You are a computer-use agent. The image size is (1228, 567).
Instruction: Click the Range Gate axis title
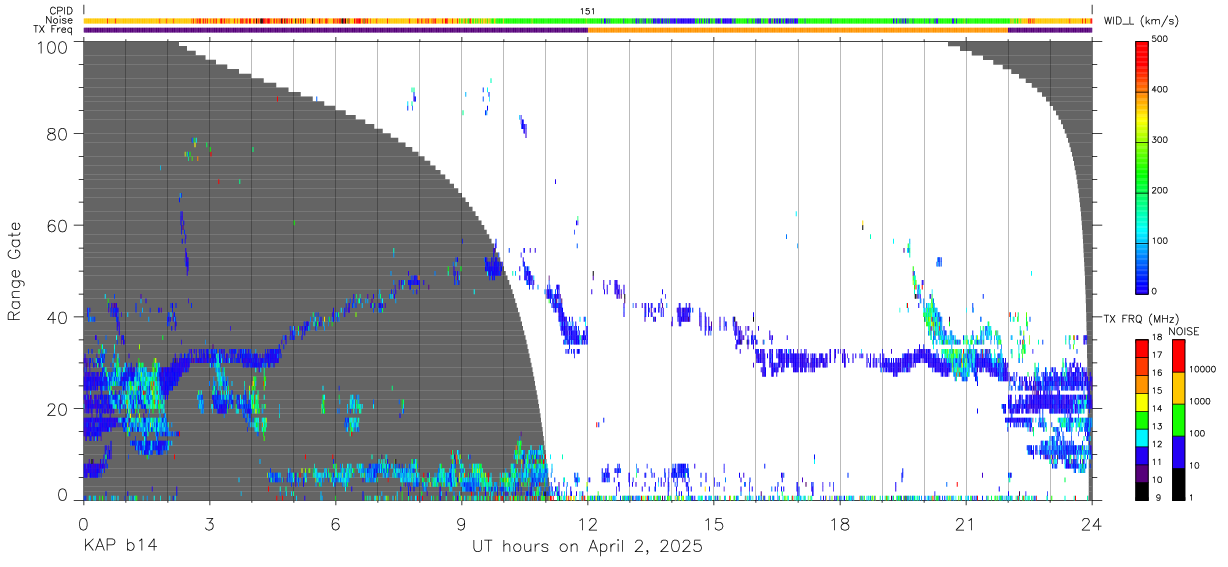coord(15,271)
